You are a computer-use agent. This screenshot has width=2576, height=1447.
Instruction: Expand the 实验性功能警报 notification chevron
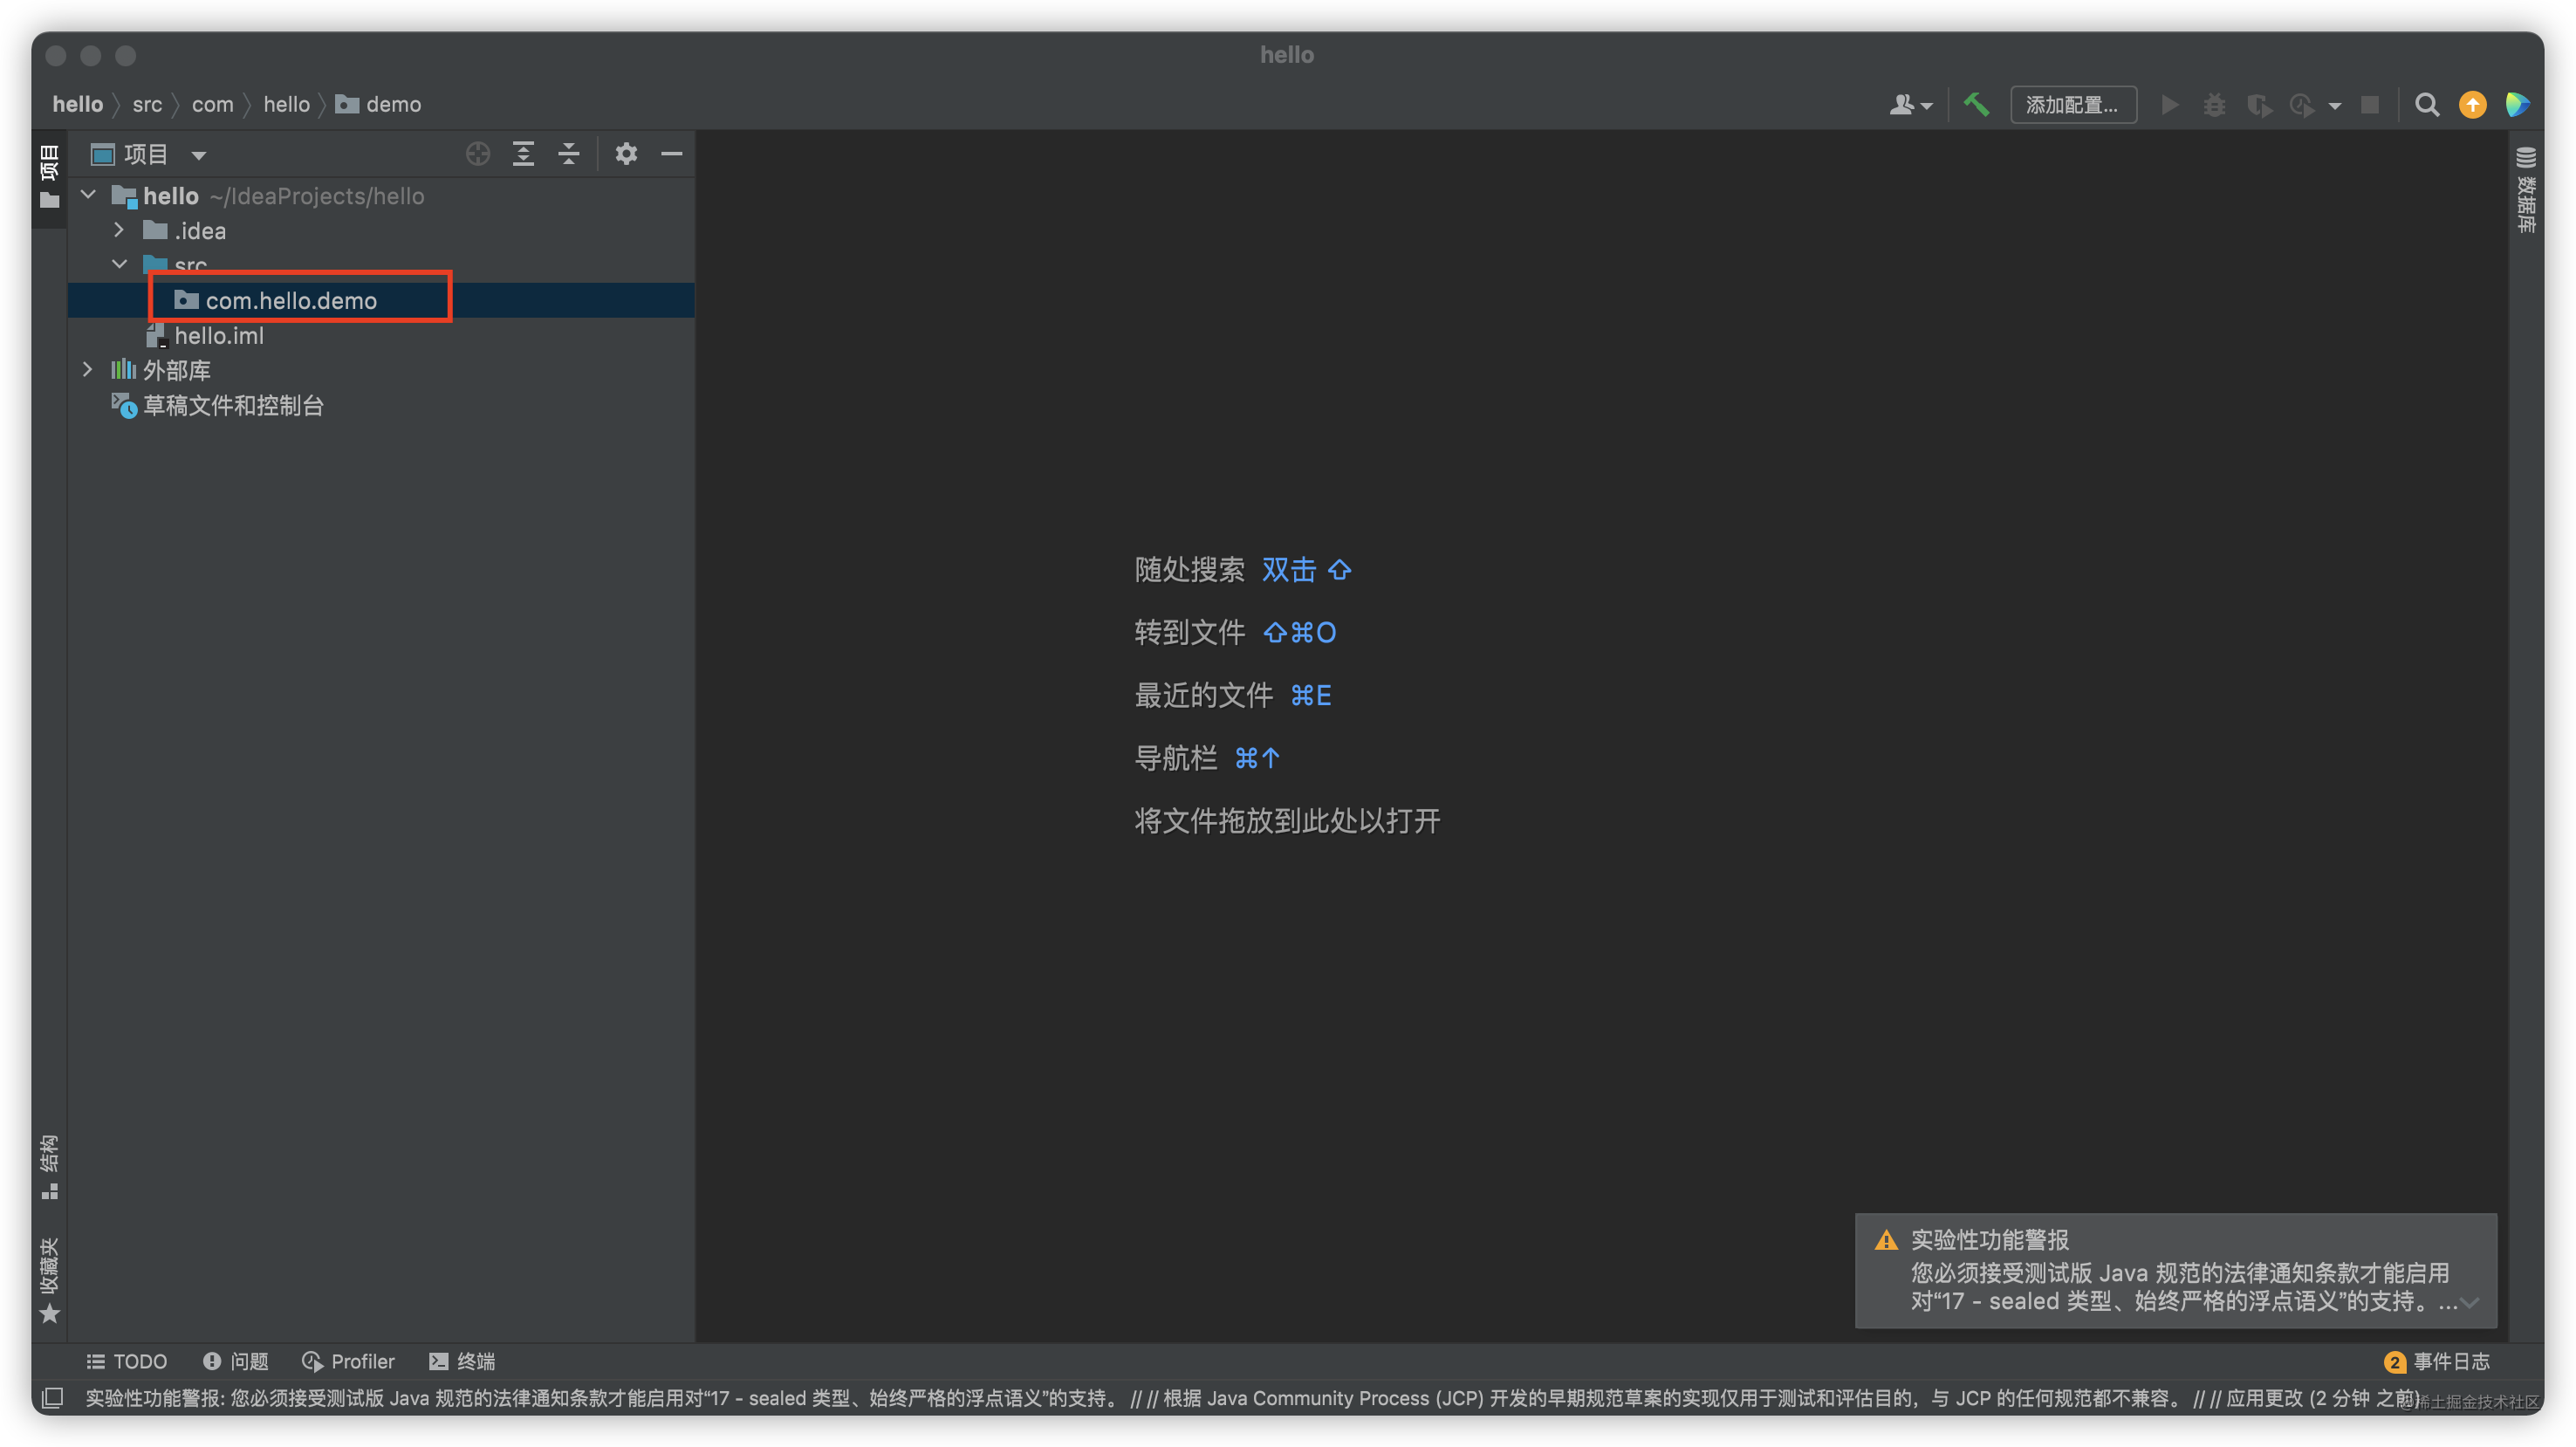tap(2470, 1303)
